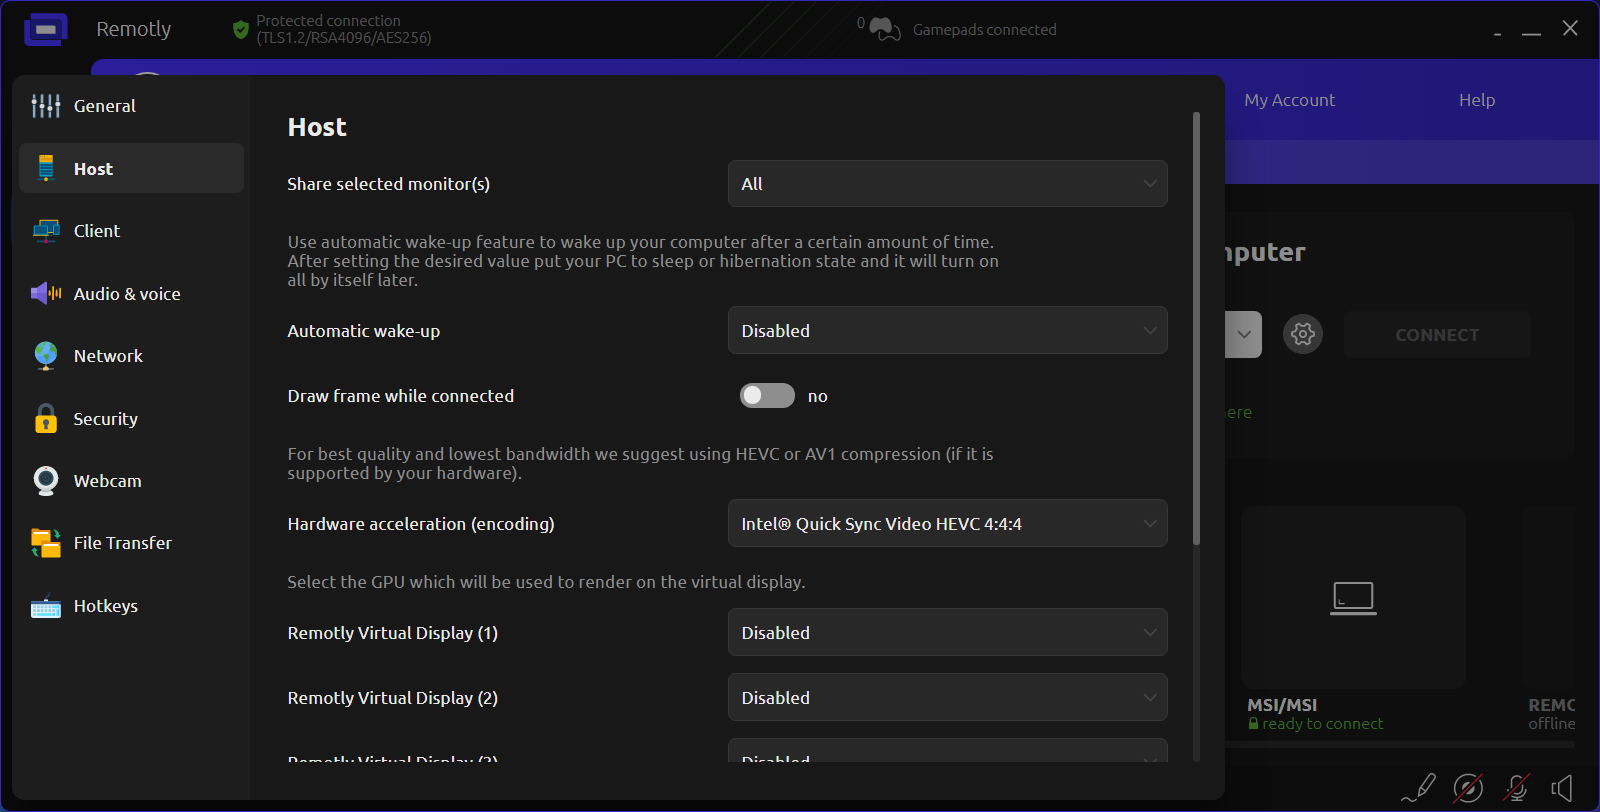
Task: Select the Webcam settings section
Action: (x=107, y=481)
